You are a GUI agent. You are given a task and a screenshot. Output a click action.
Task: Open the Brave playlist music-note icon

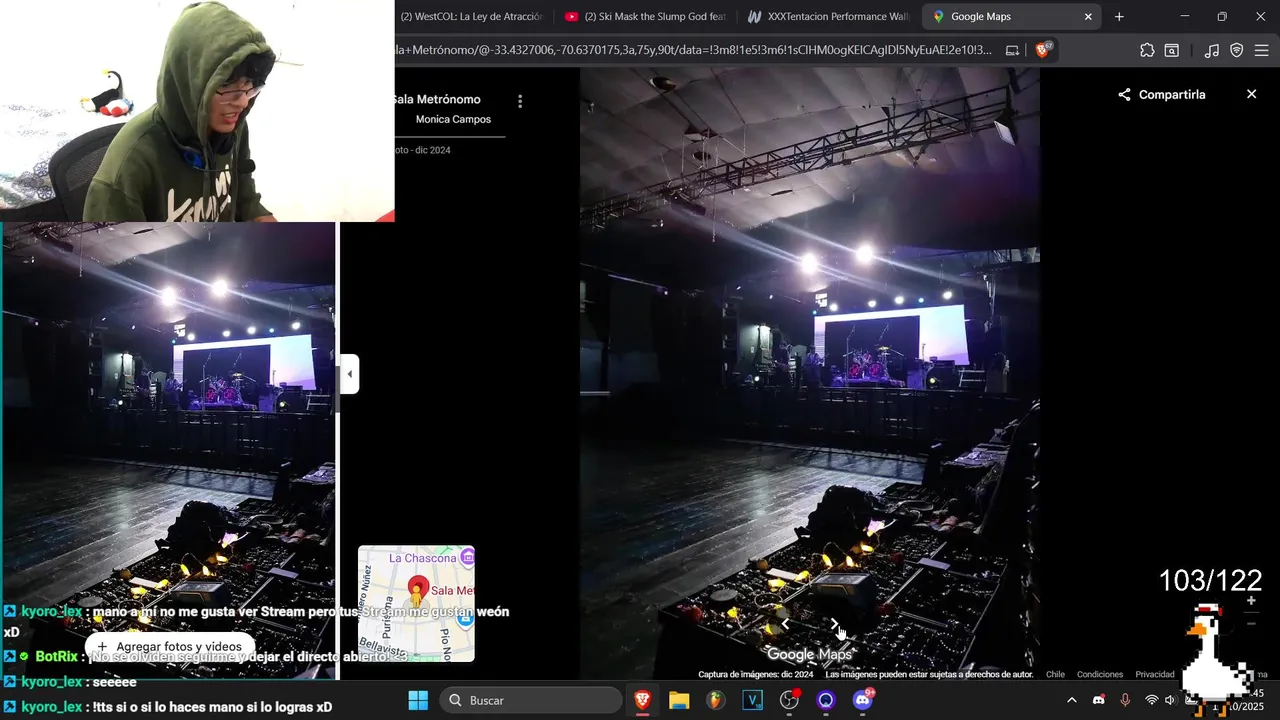(1212, 50)
